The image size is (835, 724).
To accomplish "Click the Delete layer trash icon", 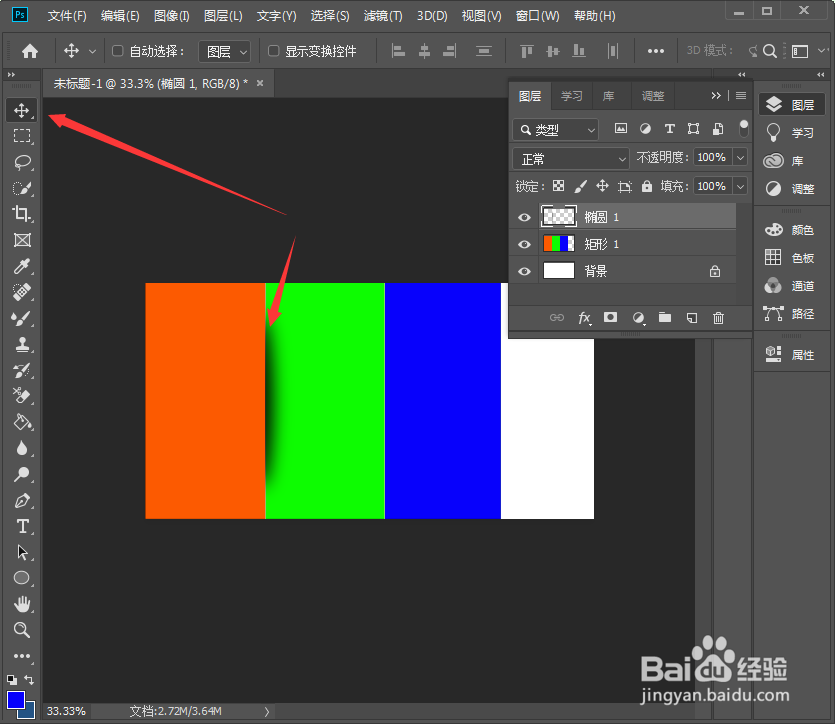I will click(x=718, y=318).
